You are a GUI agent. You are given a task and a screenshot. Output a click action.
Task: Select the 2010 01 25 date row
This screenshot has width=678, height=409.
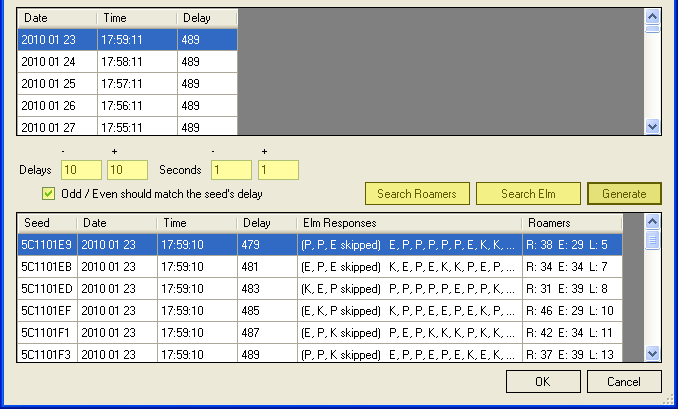click(56, 84)
